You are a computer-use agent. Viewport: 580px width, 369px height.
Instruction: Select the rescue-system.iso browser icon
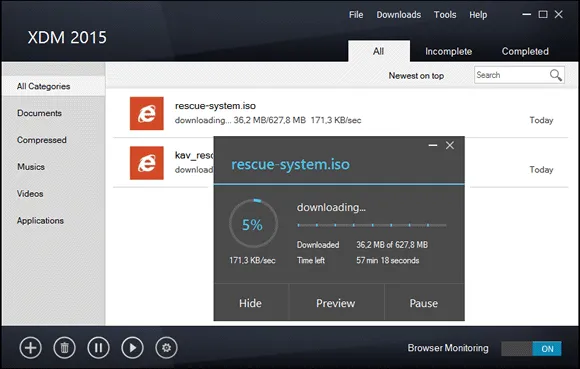147,114
